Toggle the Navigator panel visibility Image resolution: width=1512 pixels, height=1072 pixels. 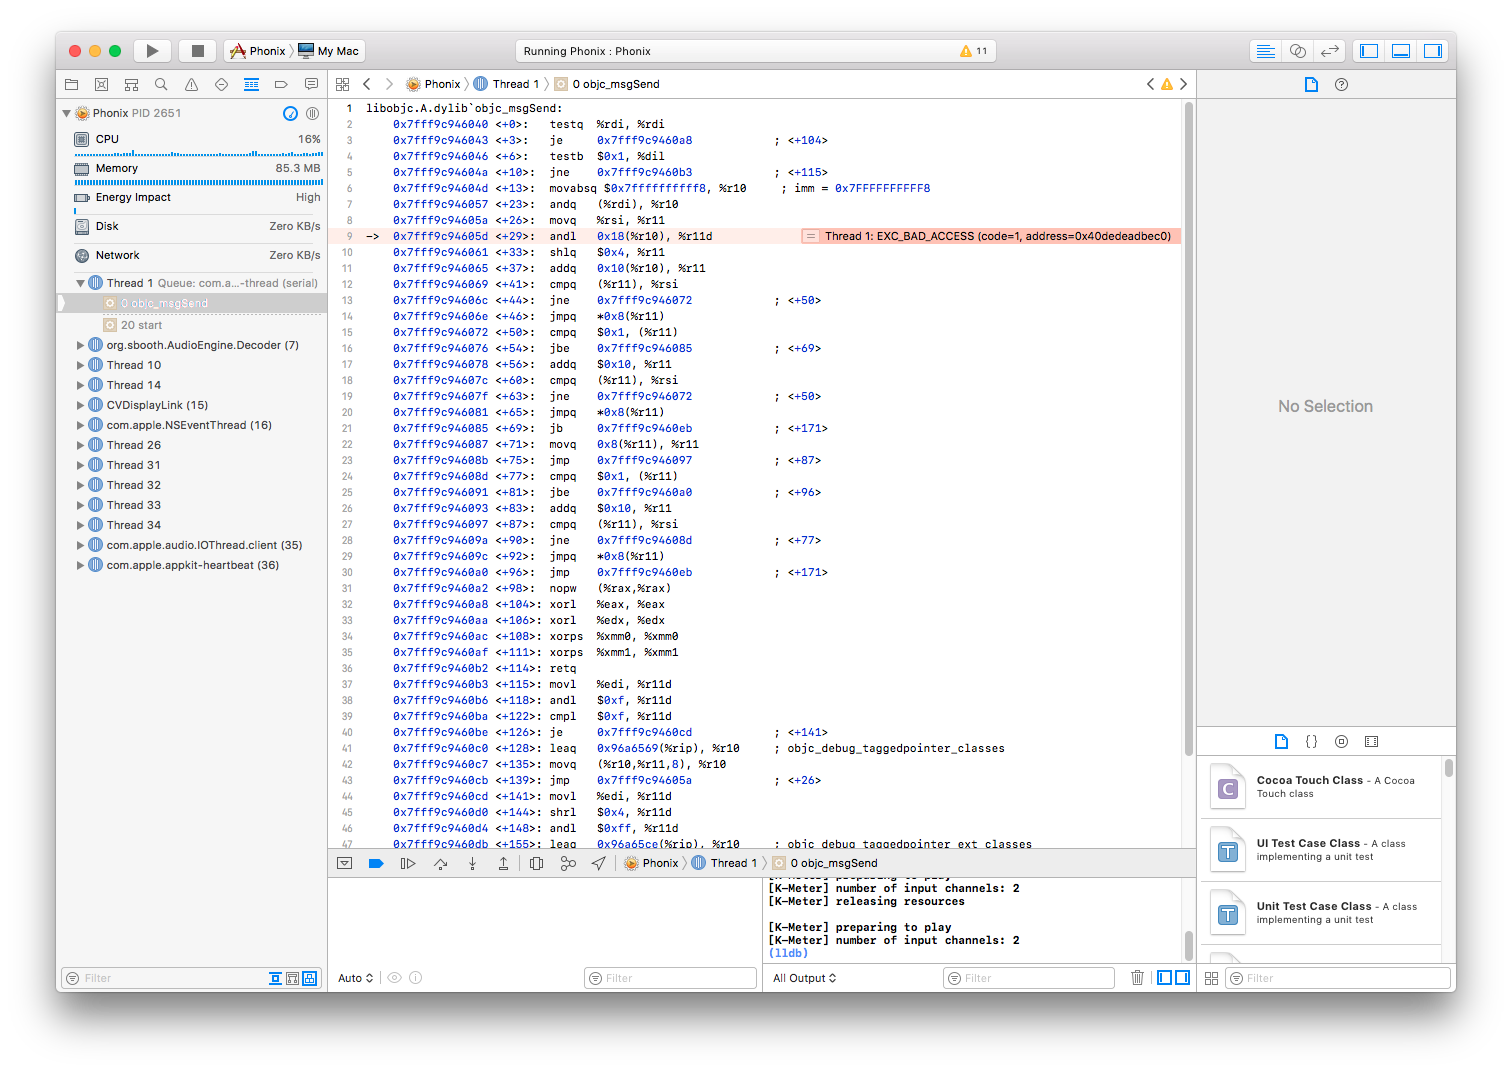(x=1369, y=51)
